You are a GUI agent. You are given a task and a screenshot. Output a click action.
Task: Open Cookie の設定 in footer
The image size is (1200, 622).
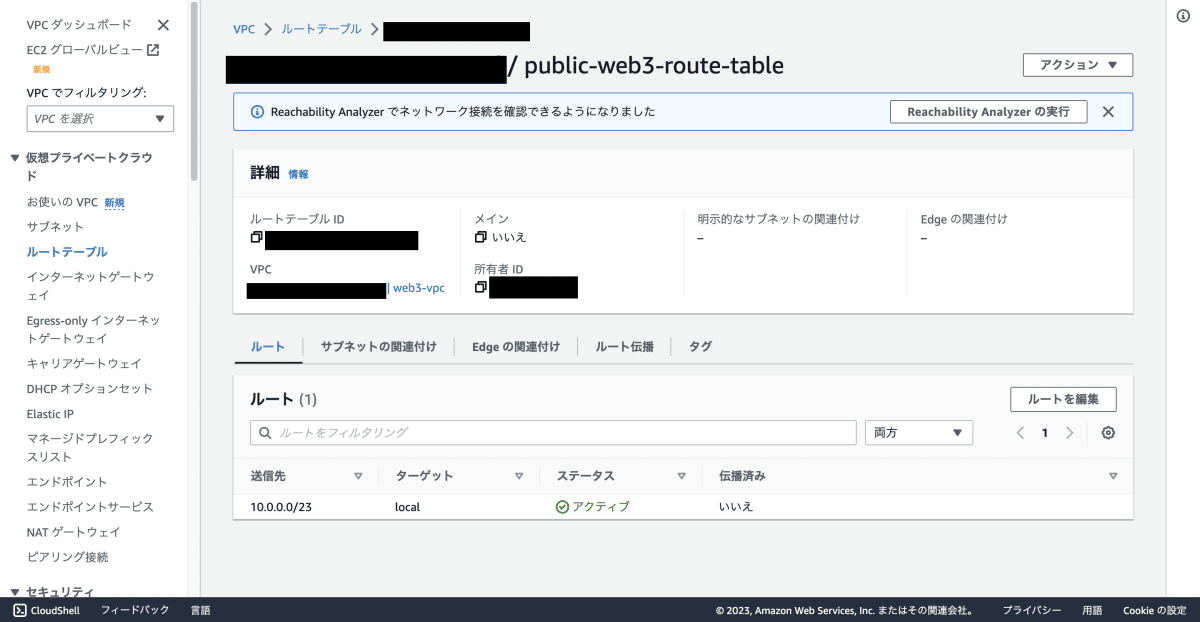[x=1154, y=610]
